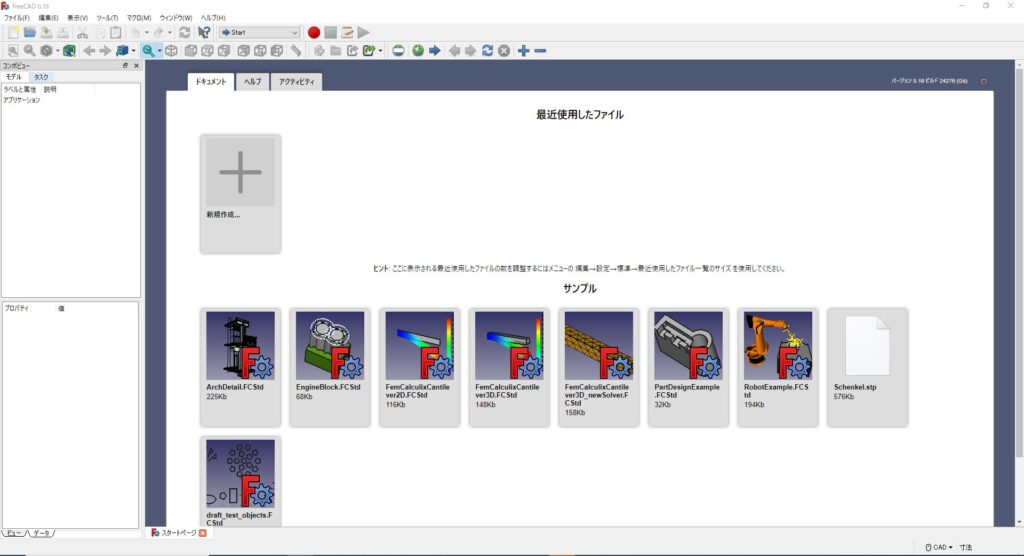Viewport: 1024px width, 556px height.
Task: Expand the undo history dropdown arrow
Action: [146, 33]
